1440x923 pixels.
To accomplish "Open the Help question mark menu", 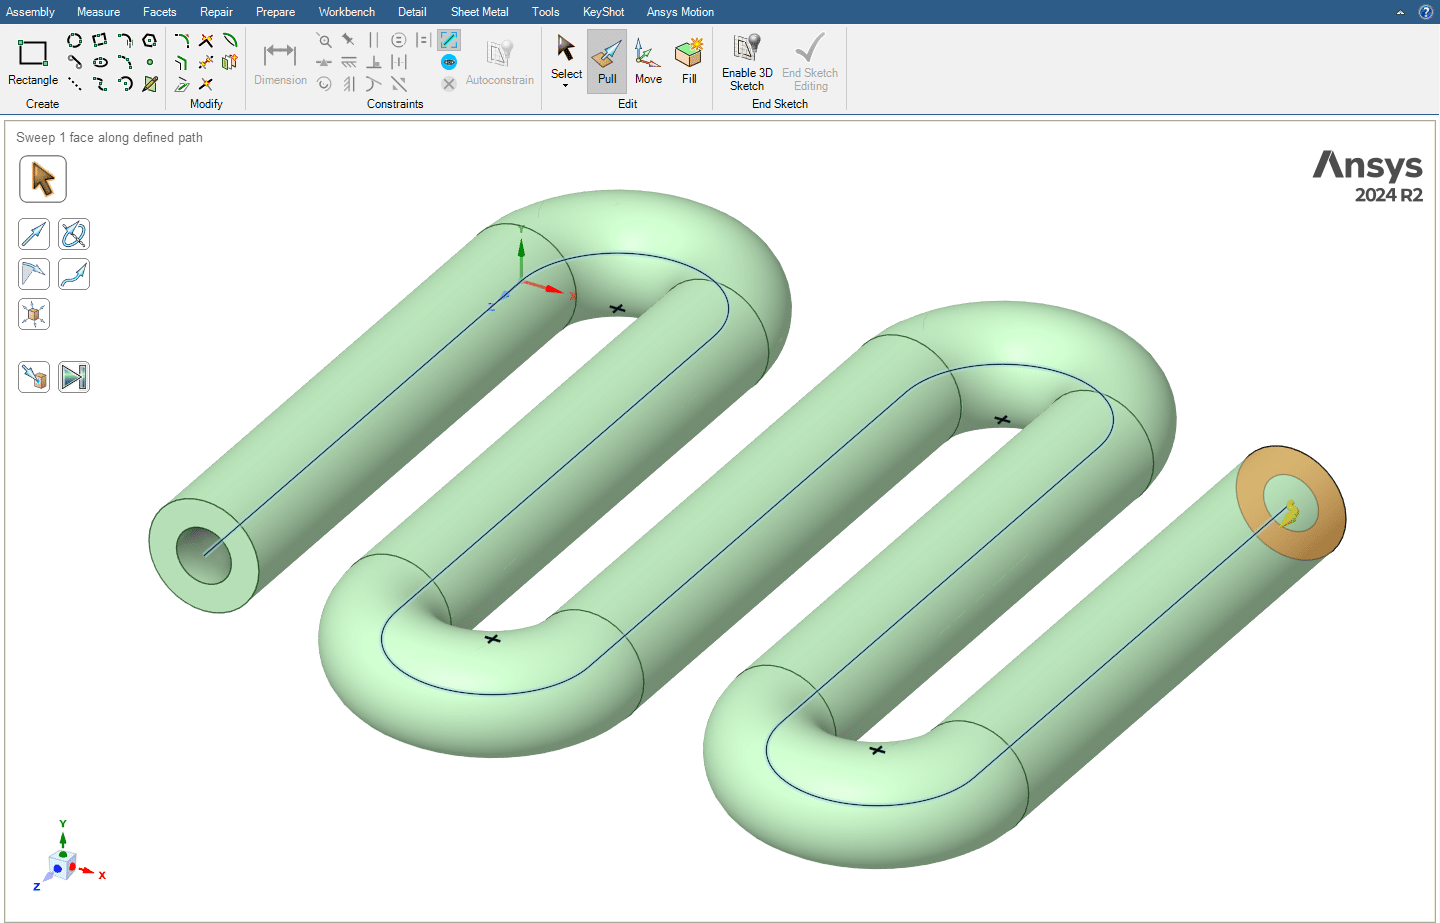I will (x=1426, y=12).
